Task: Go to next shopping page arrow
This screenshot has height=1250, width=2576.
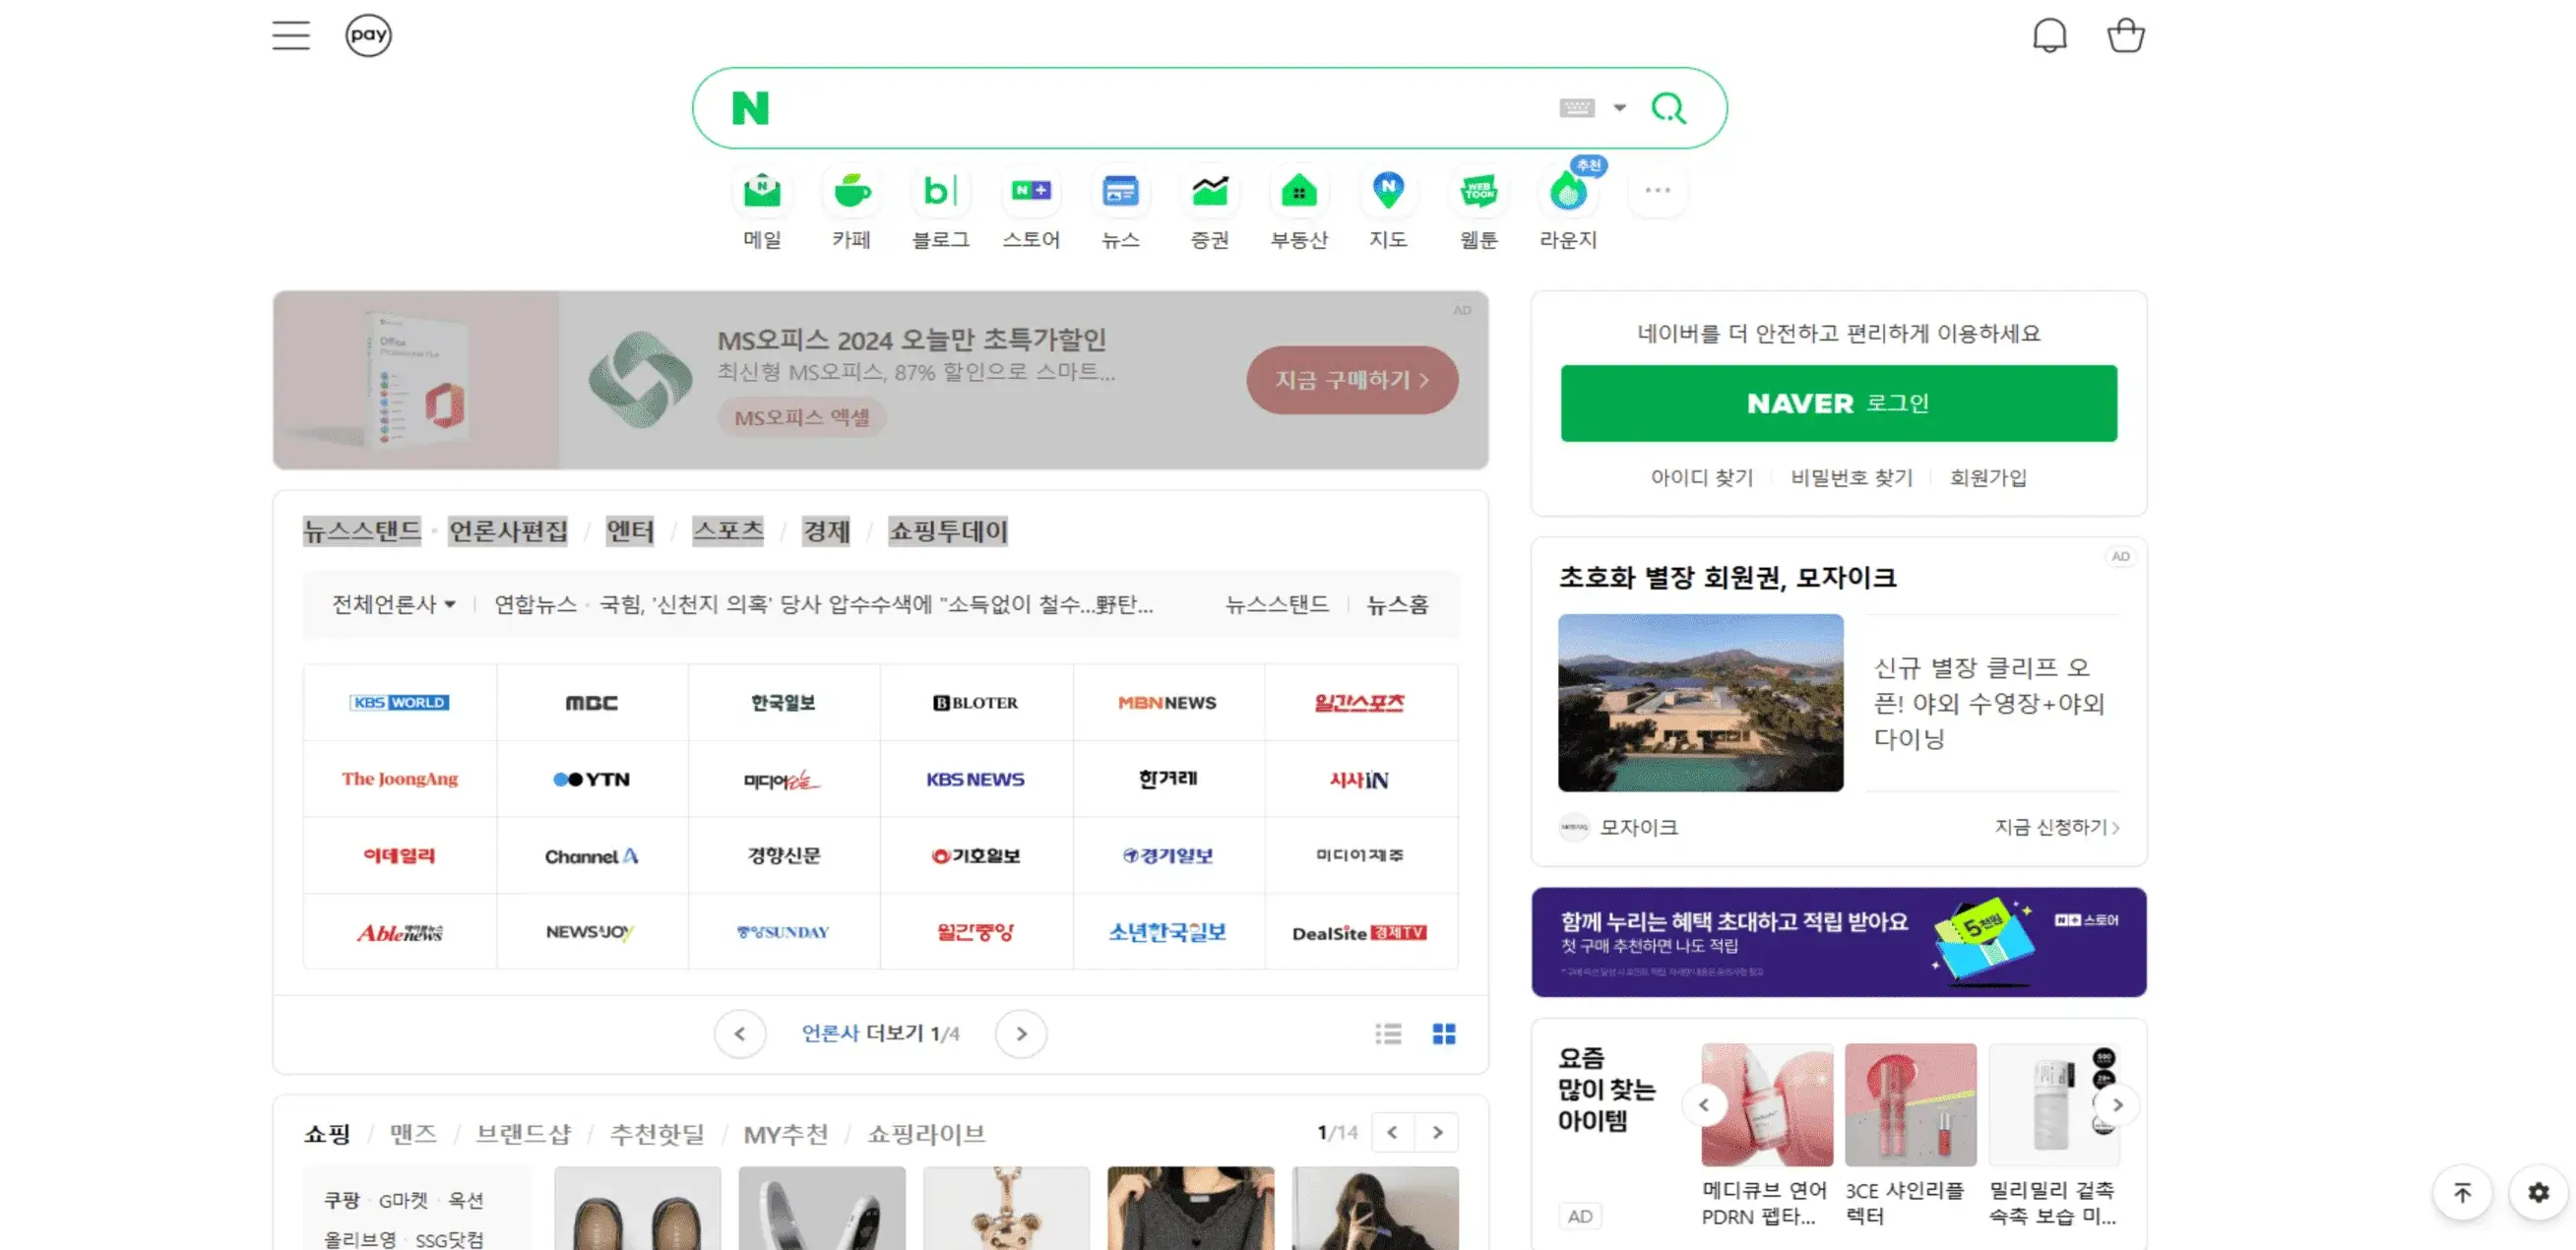Action: click(1437, 1133)
